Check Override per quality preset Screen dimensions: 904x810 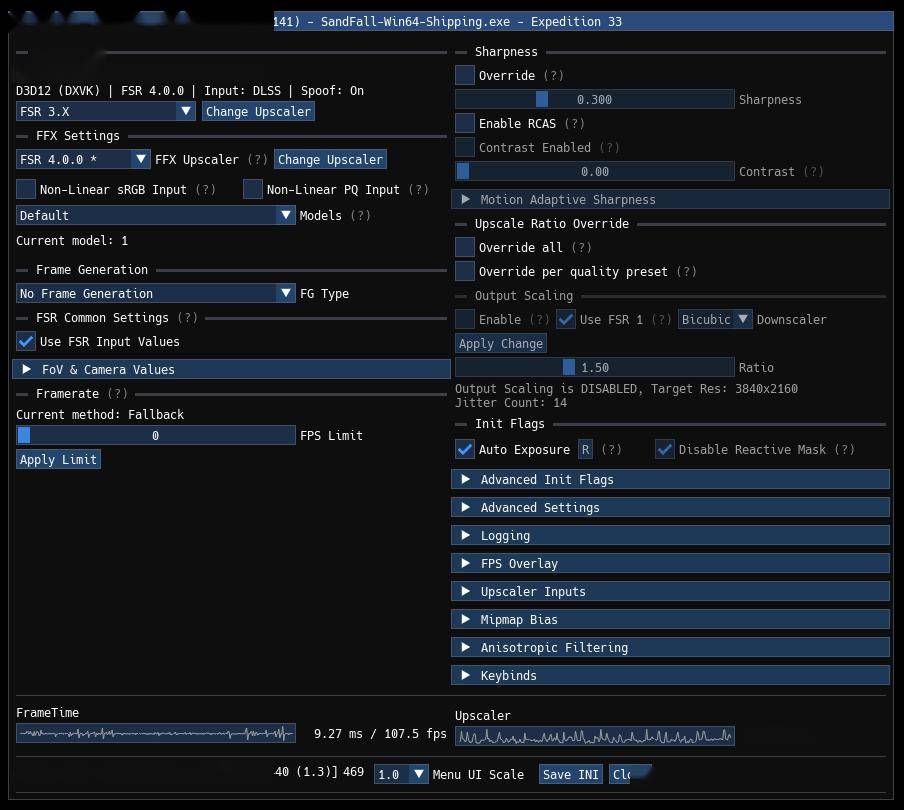465,271
